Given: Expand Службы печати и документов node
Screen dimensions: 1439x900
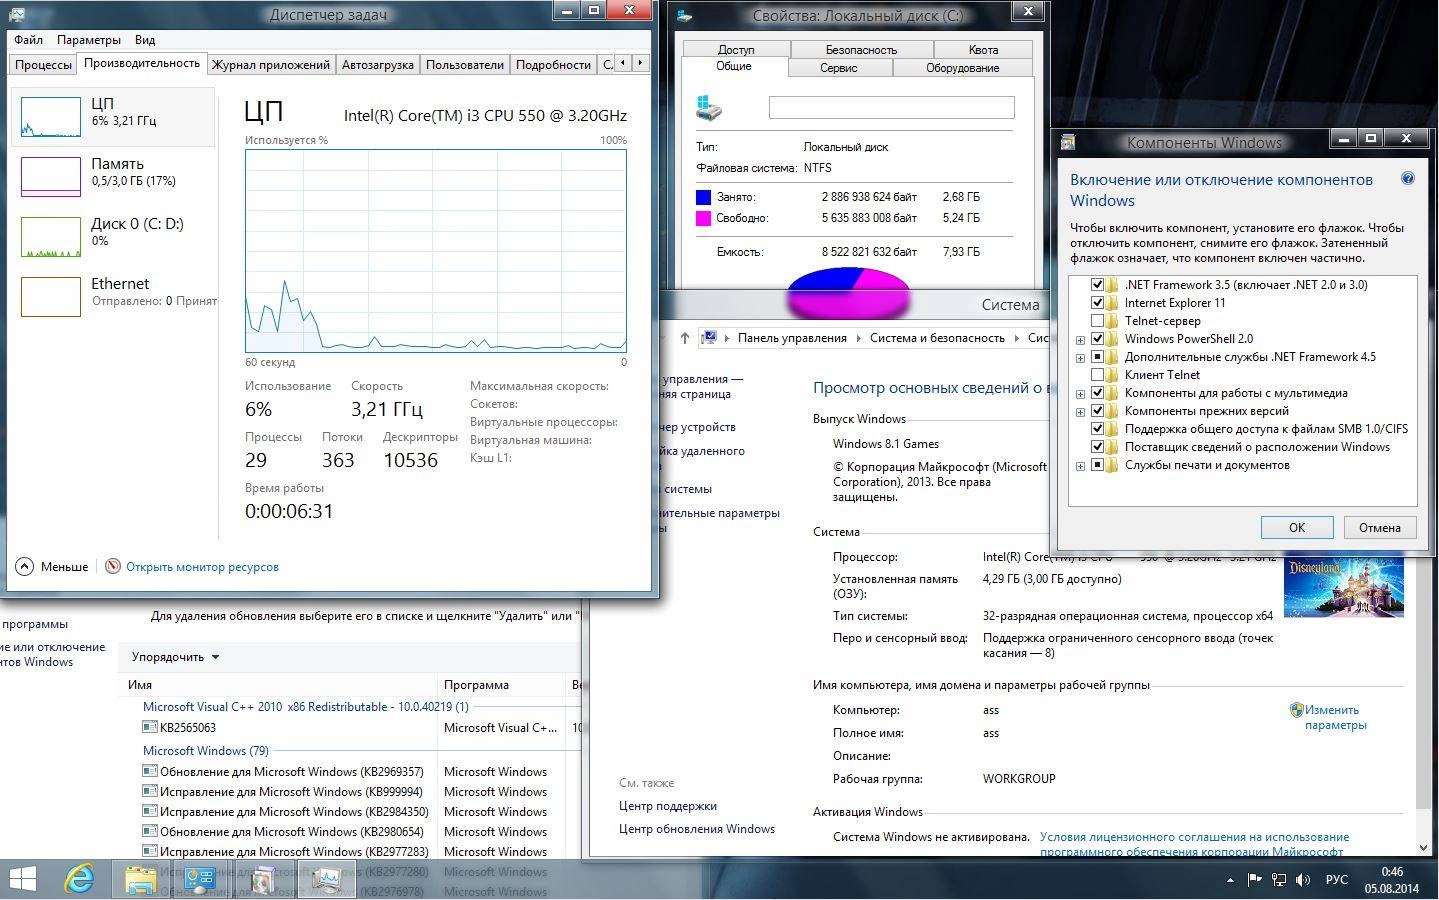Looking at the screenshot, I should [x=1080, y=466].
